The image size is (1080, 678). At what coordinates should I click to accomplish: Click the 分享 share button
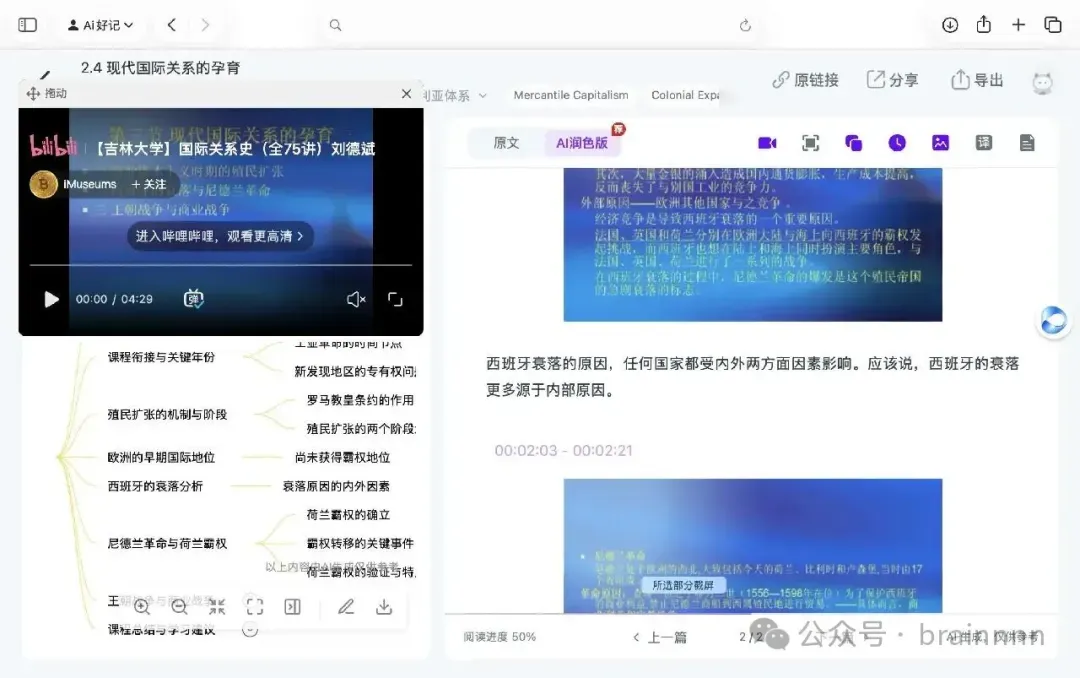tap(893, 80)
